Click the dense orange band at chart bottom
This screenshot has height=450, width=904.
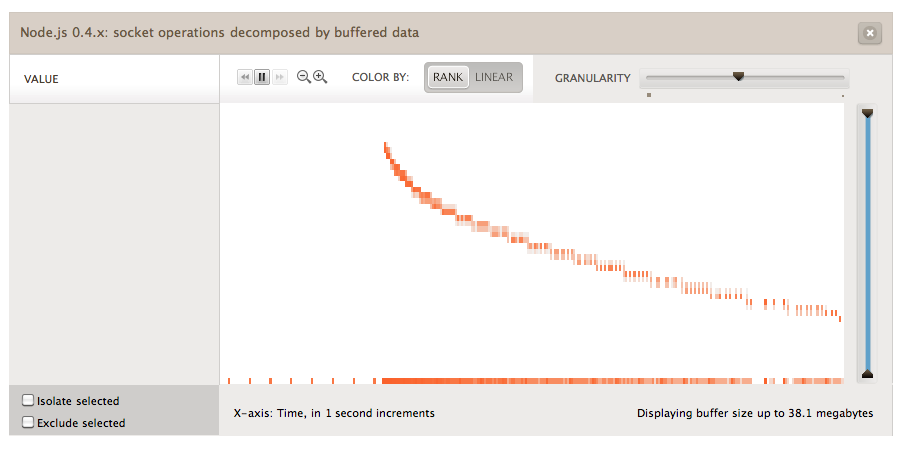612,381
